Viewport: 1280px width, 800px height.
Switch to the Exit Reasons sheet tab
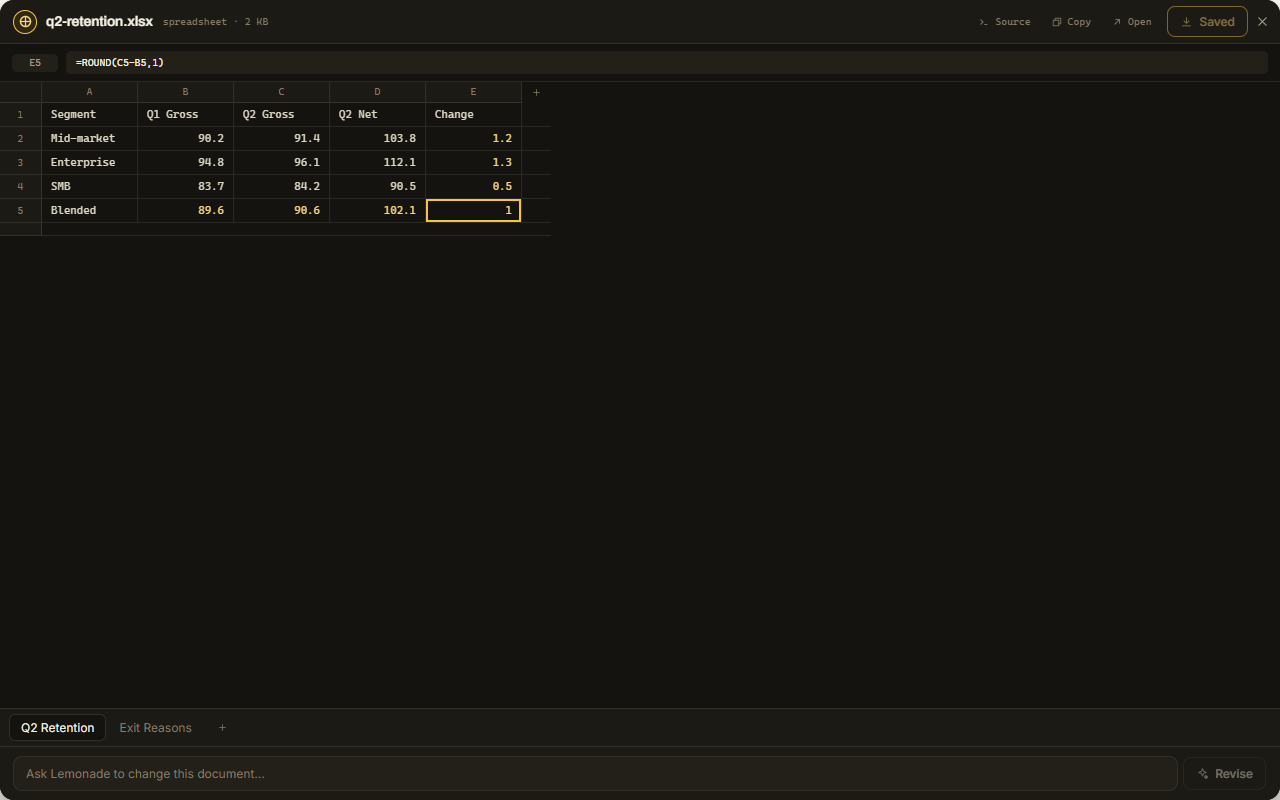pos(155,728)
